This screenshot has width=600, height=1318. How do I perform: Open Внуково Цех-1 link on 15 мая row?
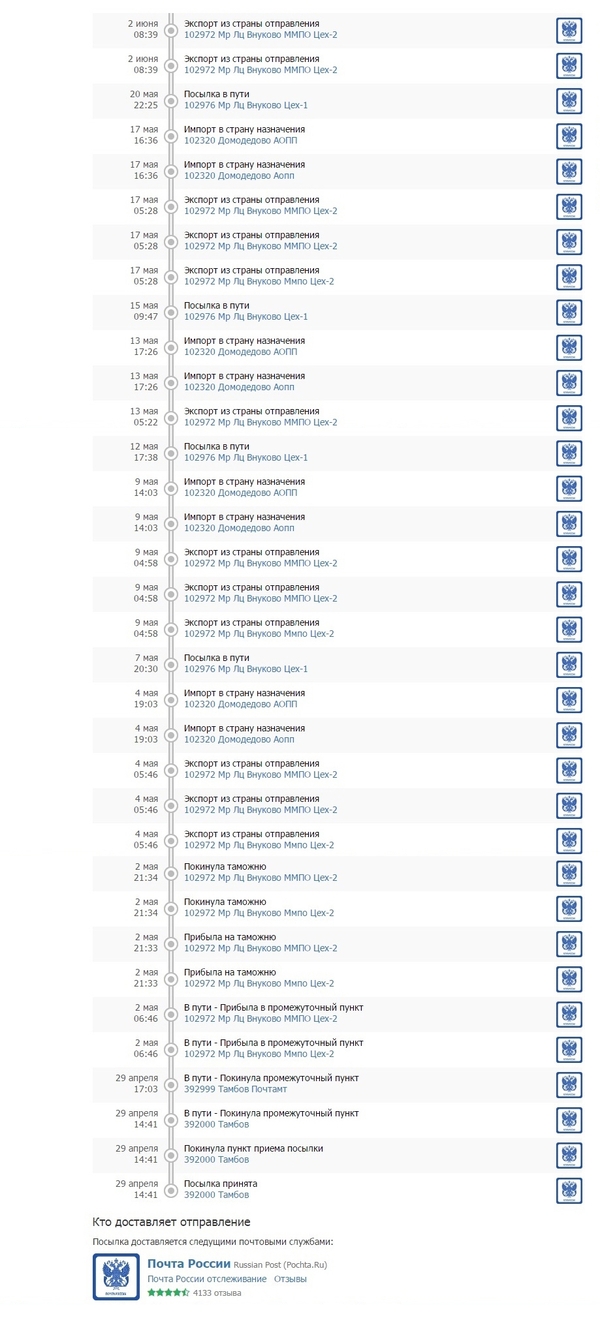point(246,316)
